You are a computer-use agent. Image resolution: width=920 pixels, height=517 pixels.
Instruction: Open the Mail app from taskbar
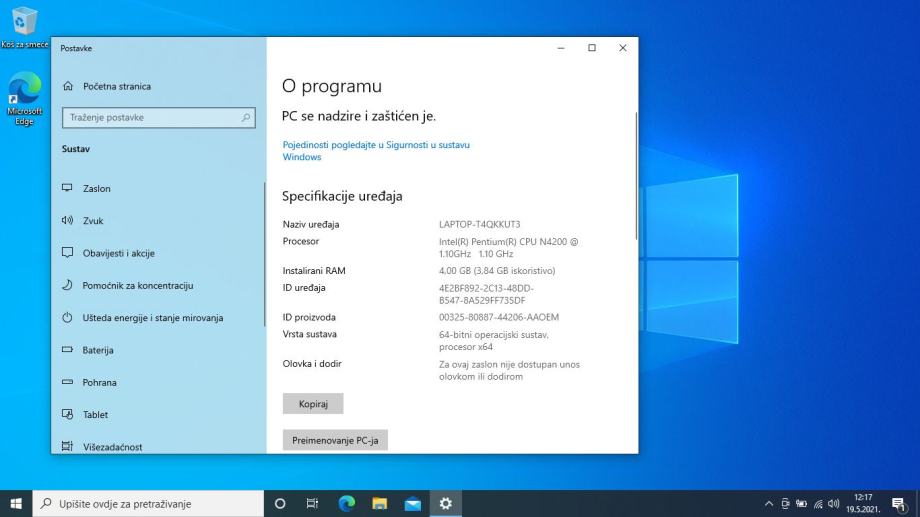pos(412,504)
